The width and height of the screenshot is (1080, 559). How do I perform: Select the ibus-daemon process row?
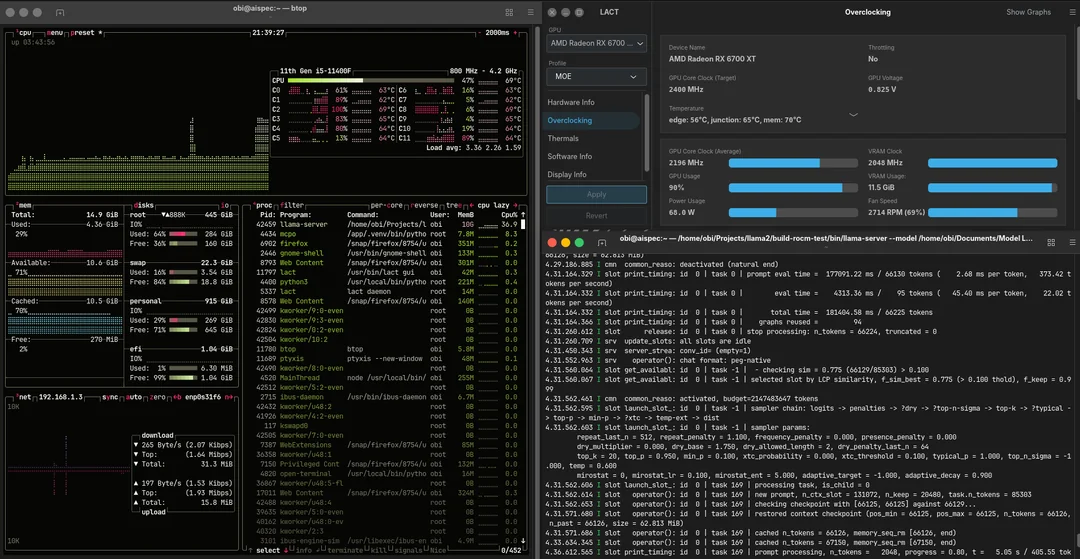click(386, 397)
